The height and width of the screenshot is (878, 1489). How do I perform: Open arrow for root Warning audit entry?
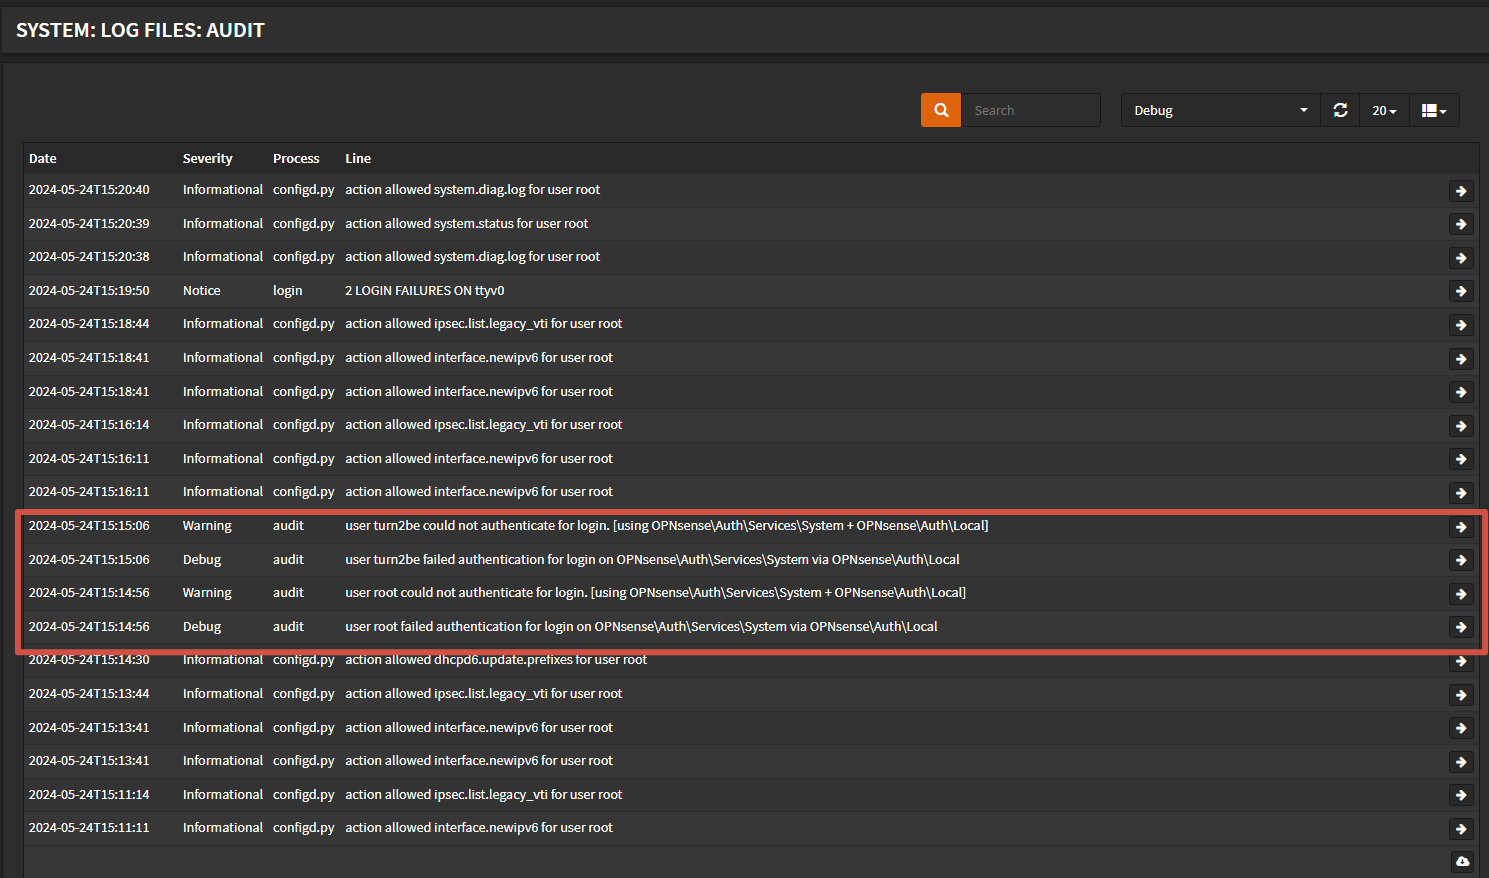[x=1461, y=594]
